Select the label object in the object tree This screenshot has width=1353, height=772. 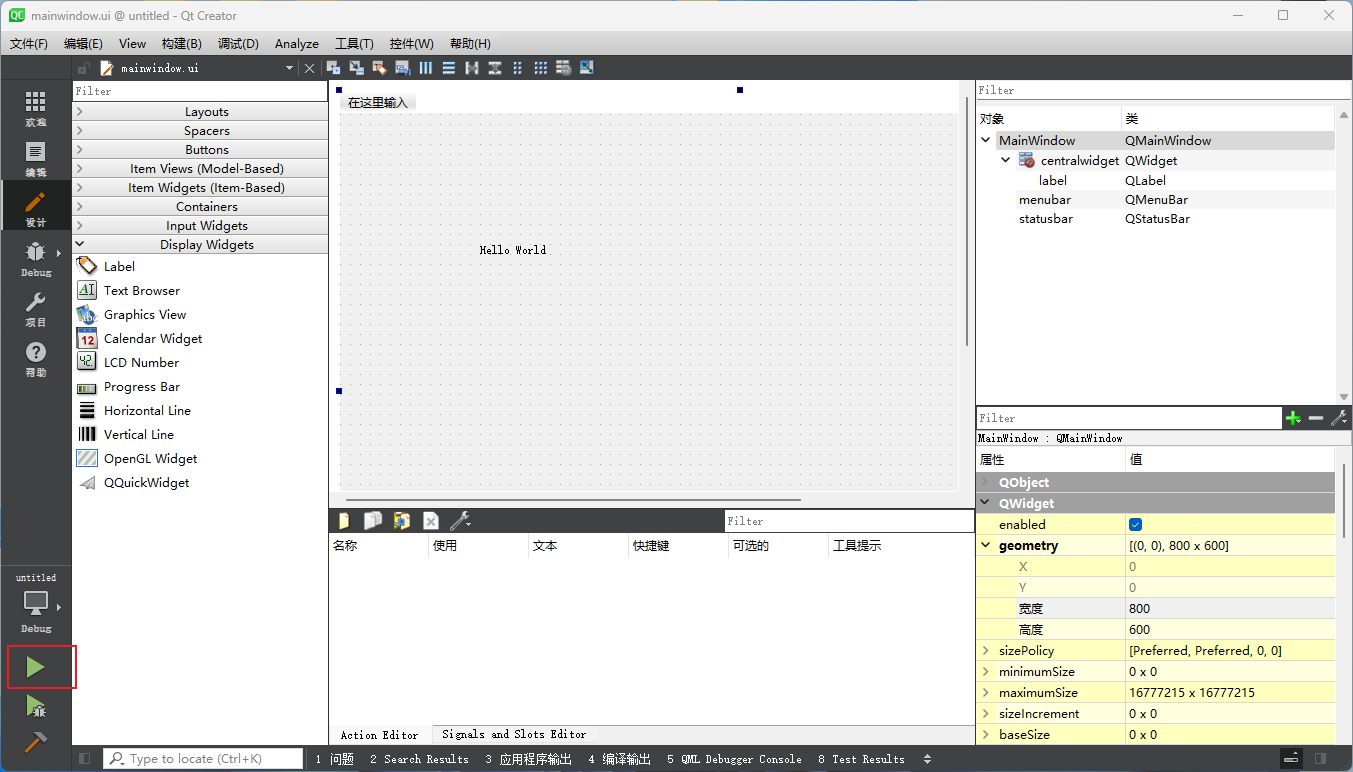(1052, 181)
